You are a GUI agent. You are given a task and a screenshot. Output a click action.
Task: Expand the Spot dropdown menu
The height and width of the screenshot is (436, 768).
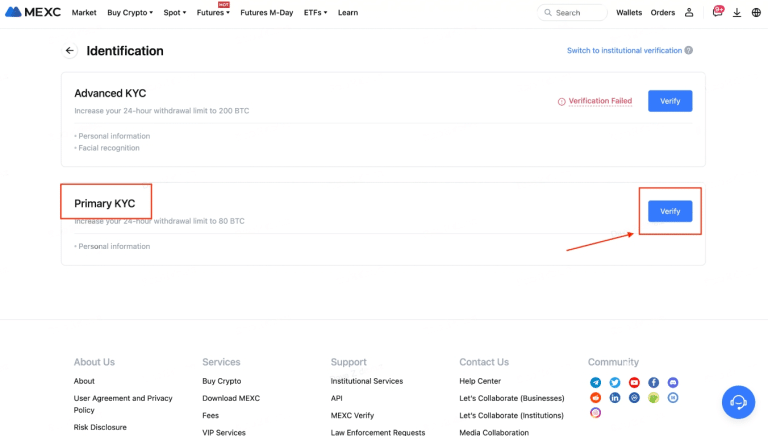[x=175, y=13]
